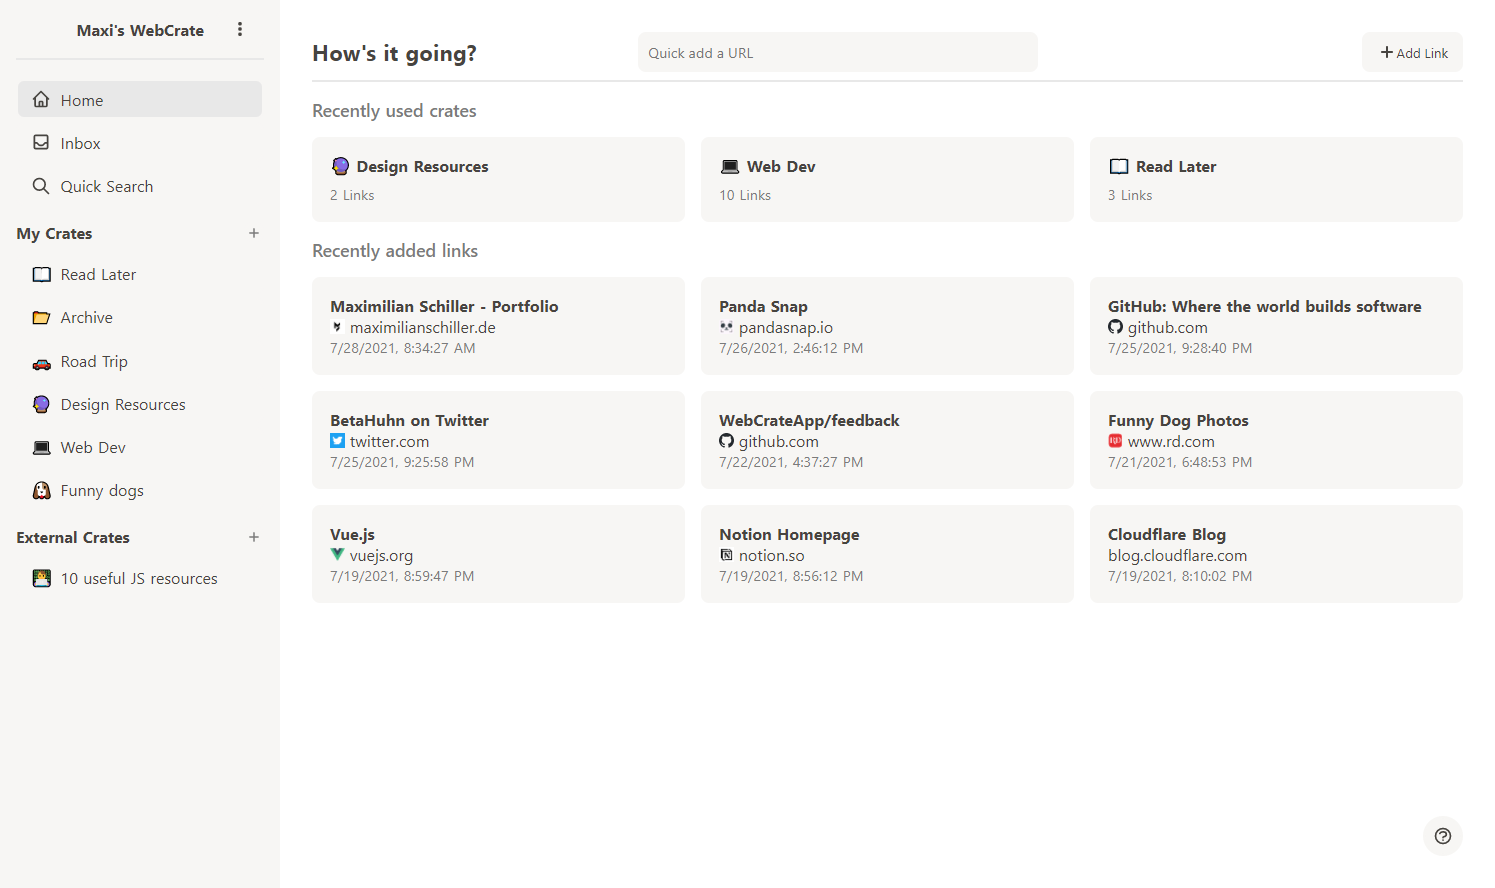1495x888 pixels.
Task: Select Read Later under My Crates
Action: click(x=97, y=274)
